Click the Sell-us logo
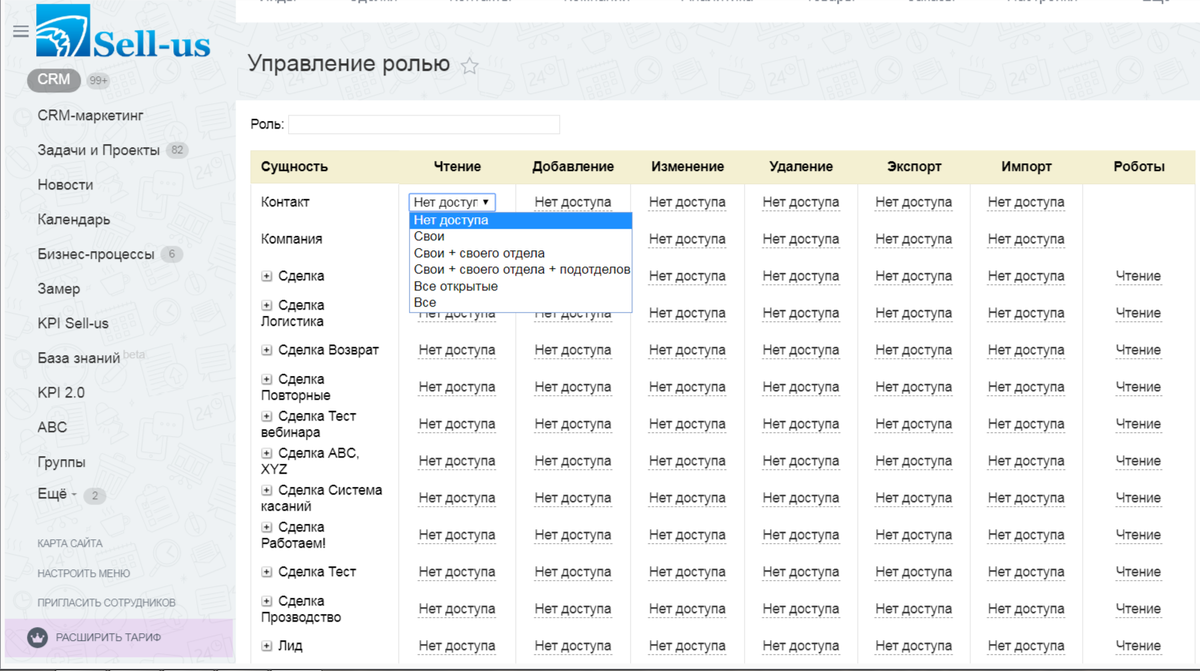 click(123, 33)
